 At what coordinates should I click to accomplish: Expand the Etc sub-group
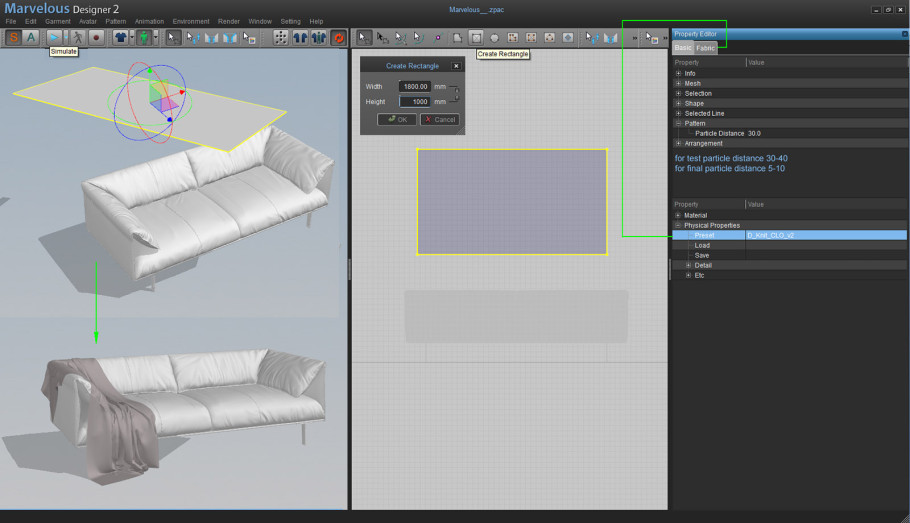[x=689, y=275]
